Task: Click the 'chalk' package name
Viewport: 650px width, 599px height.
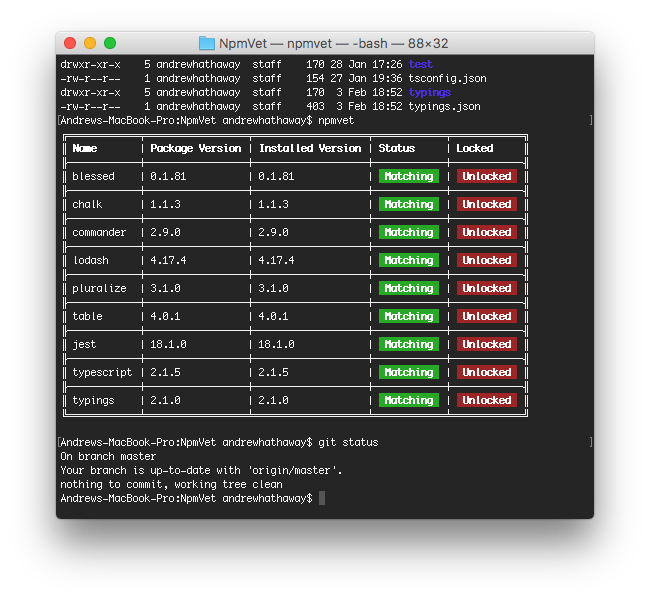Action: tap(87, 204)
